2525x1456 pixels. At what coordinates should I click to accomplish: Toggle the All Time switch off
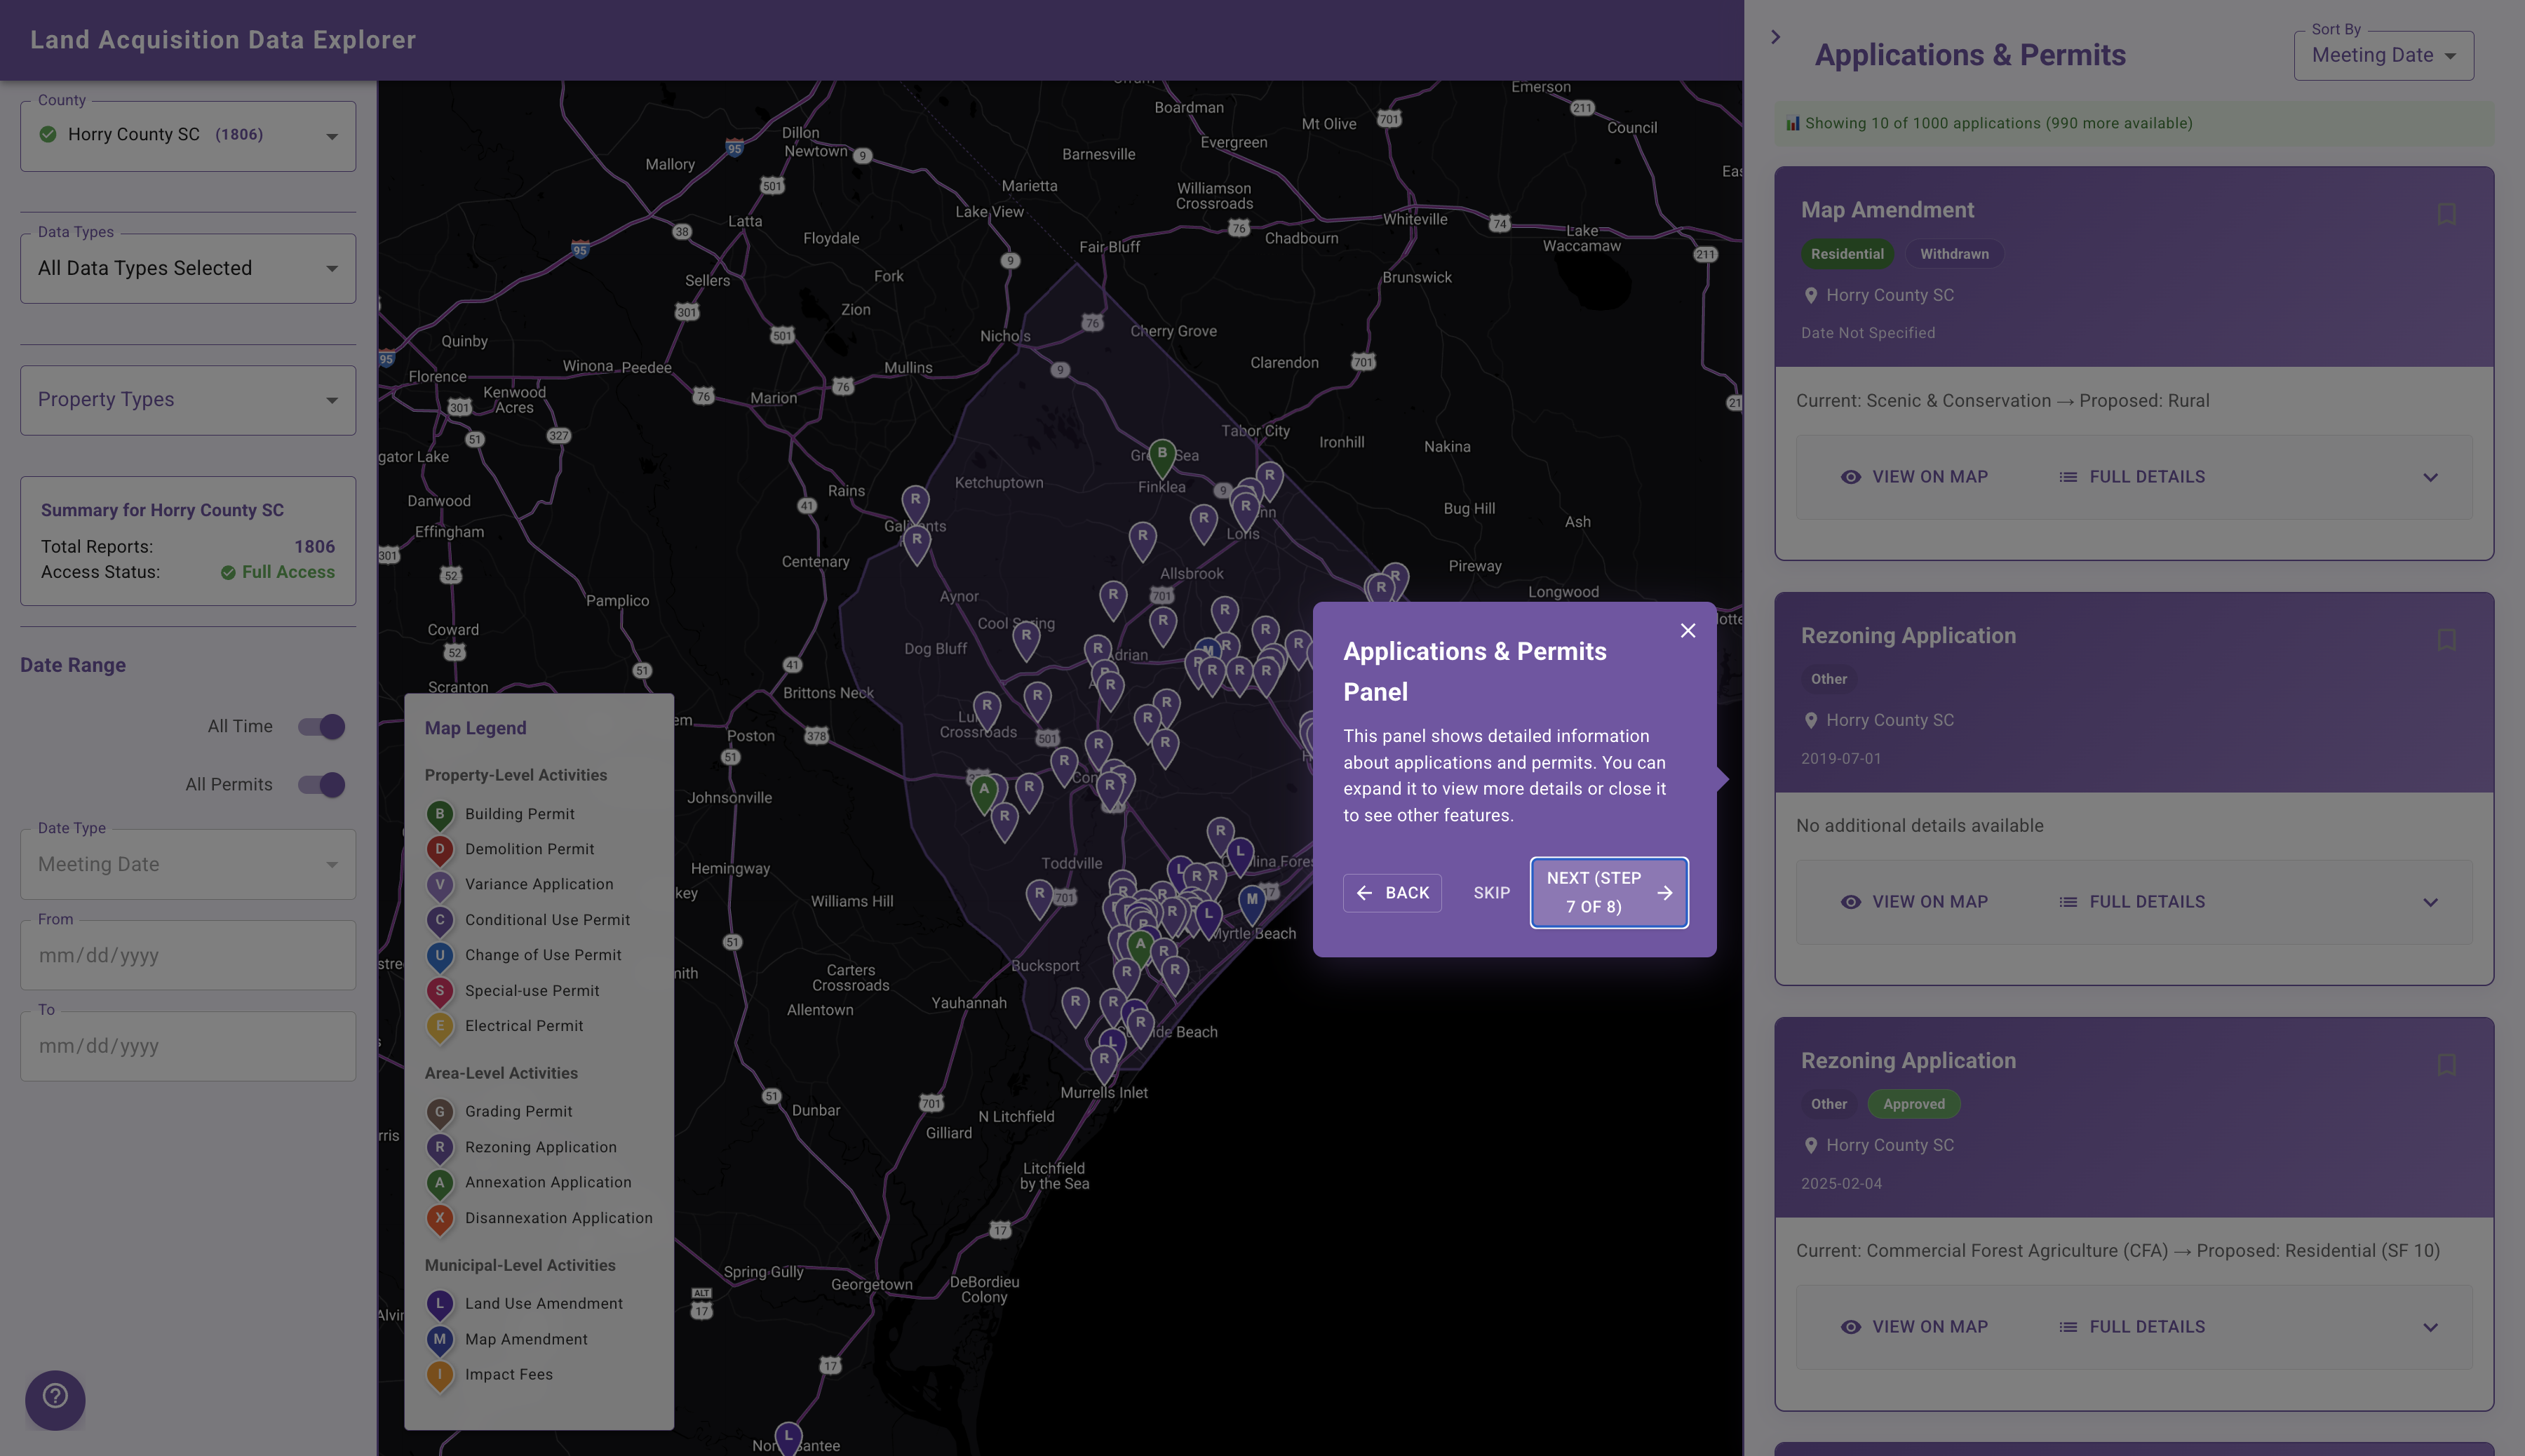point(321,726)
